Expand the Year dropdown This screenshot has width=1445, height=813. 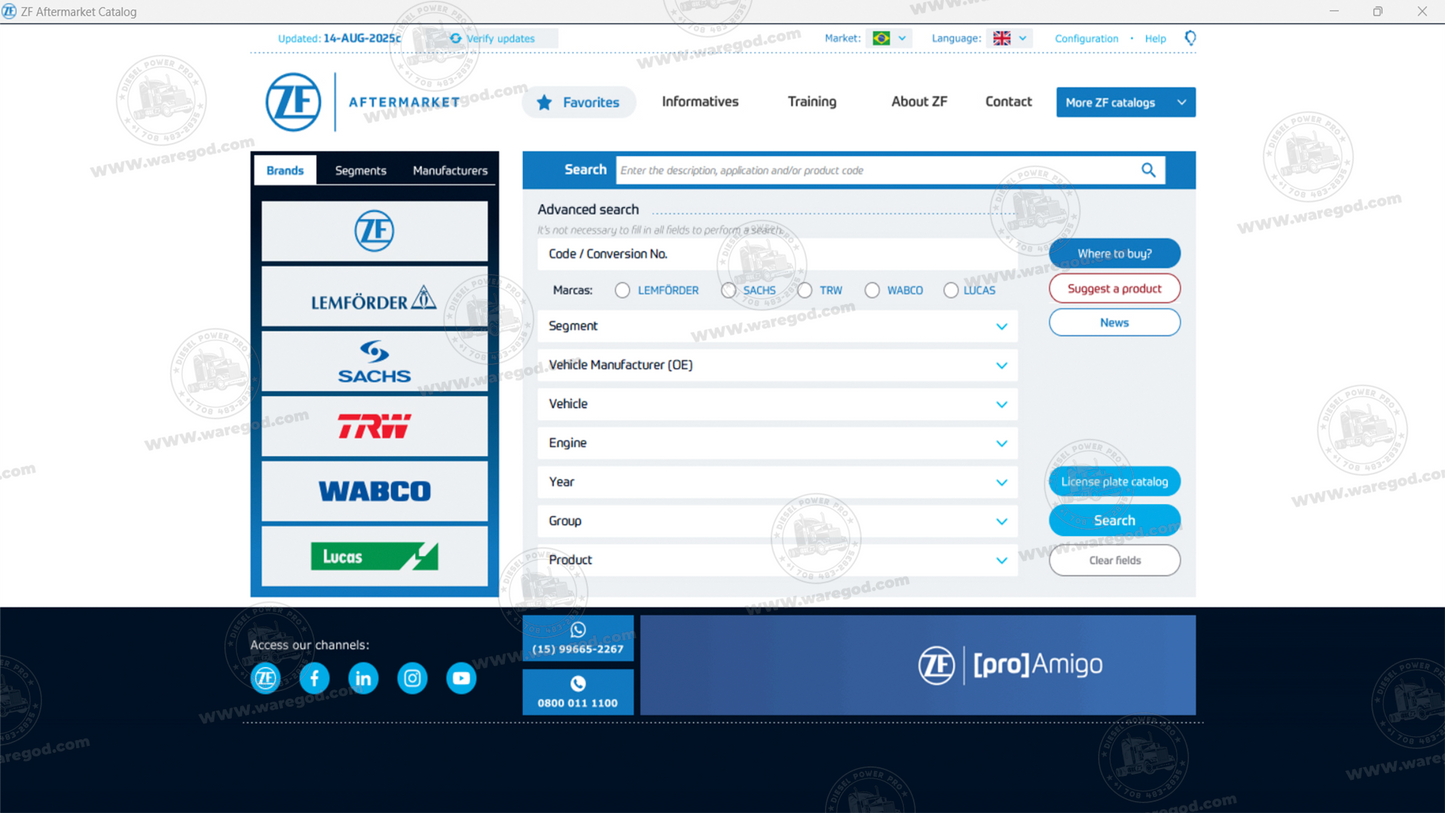tap(777, 482)
